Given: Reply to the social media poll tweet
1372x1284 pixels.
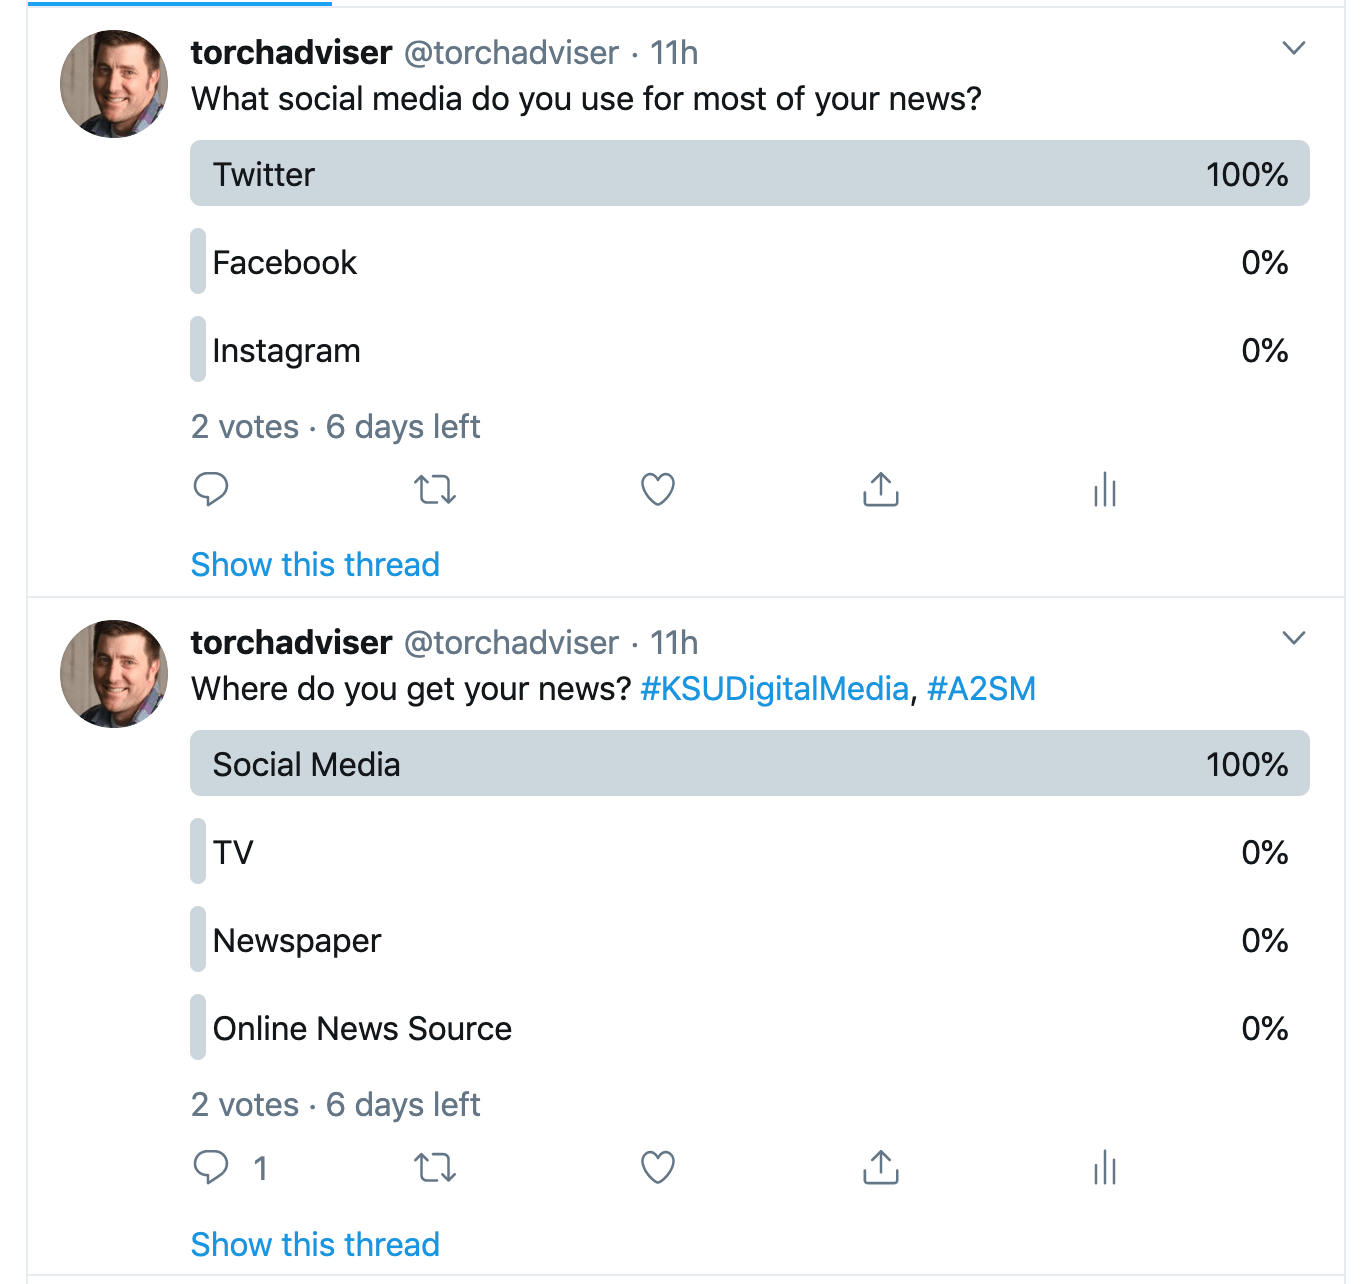Looking at the screenshot, I should 211,489.
